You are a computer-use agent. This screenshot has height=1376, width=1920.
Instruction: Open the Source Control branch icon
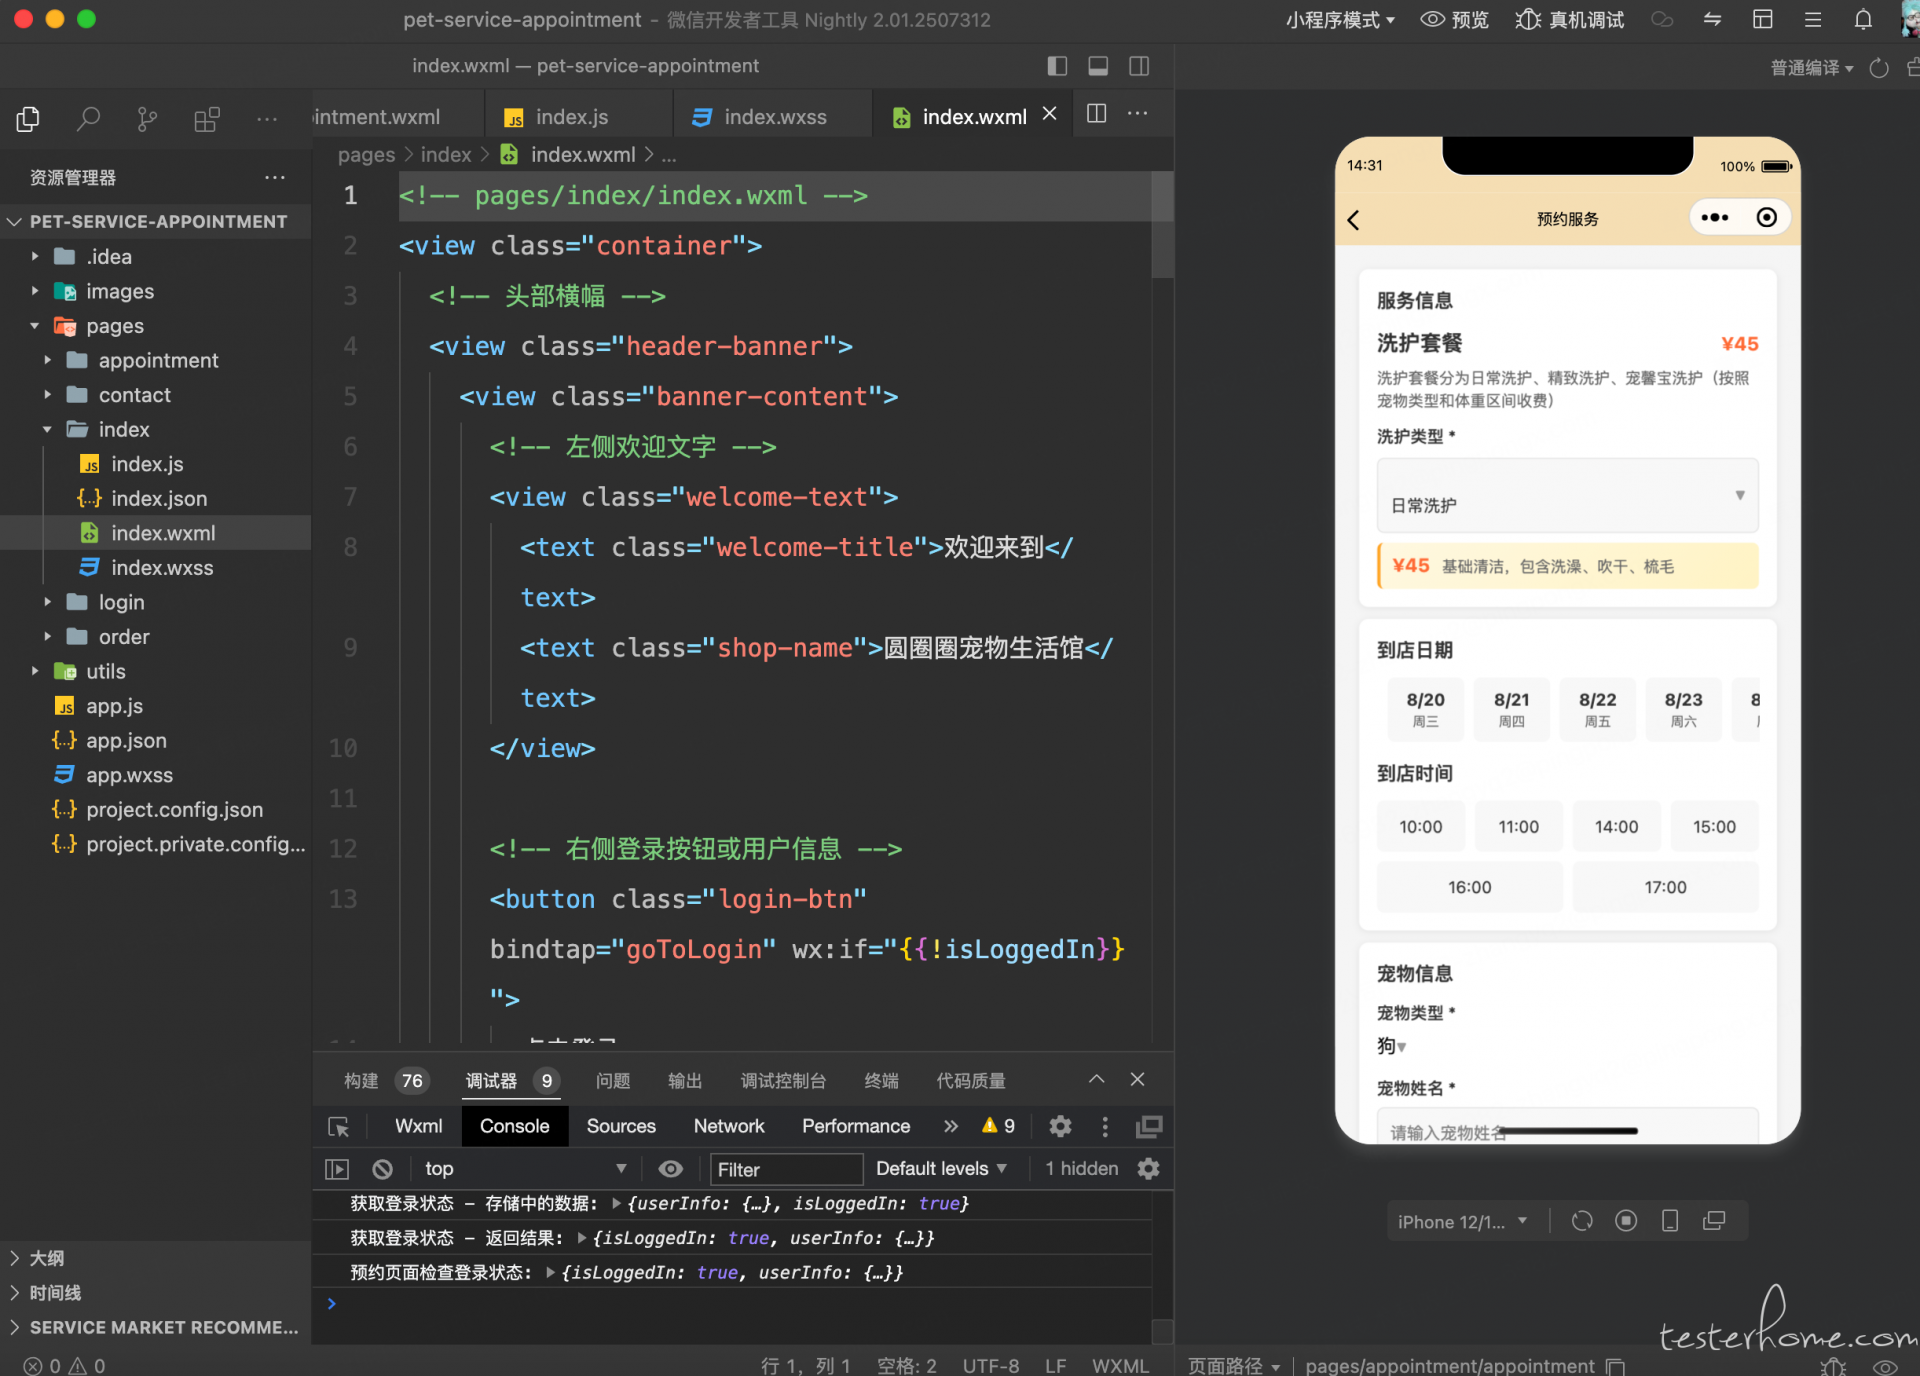[147, 120]
